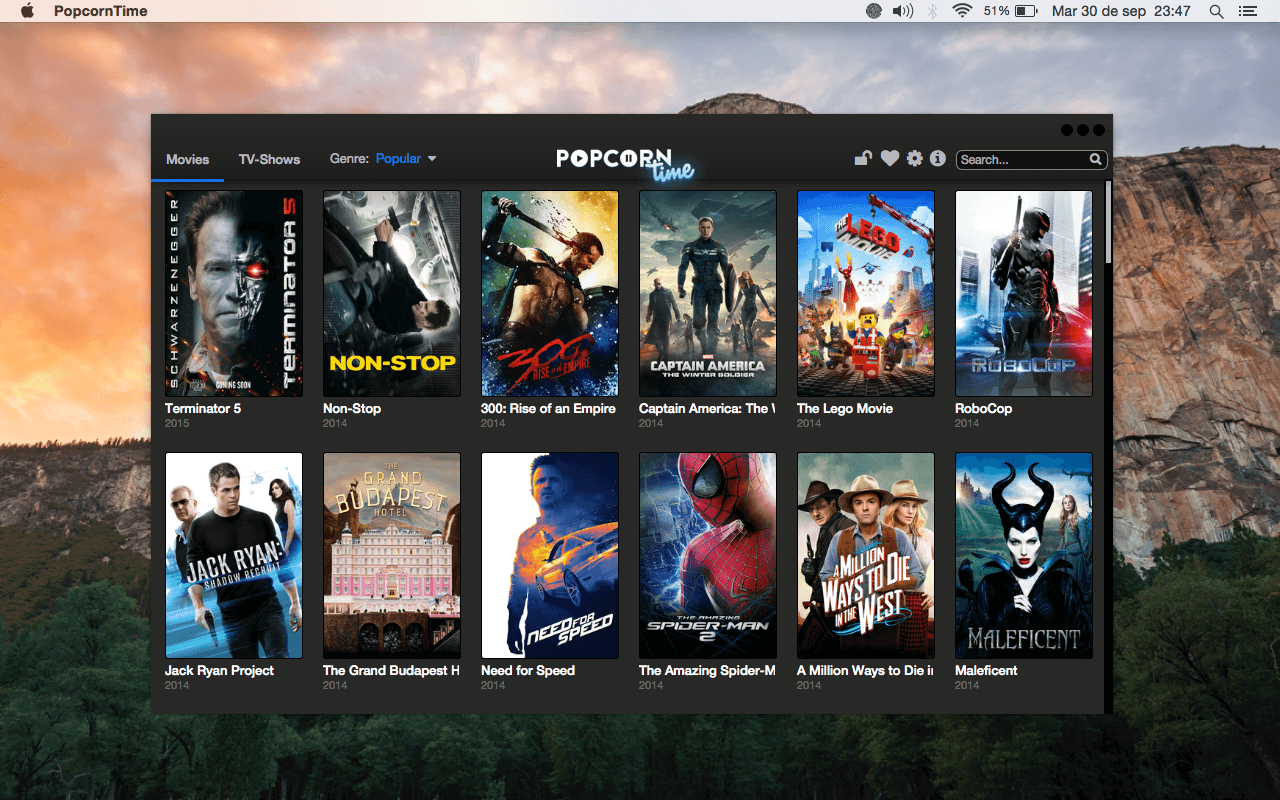Click the magnifier icon in search box
Viewport: 1280px width, 800px height.
click(1096, 159)
